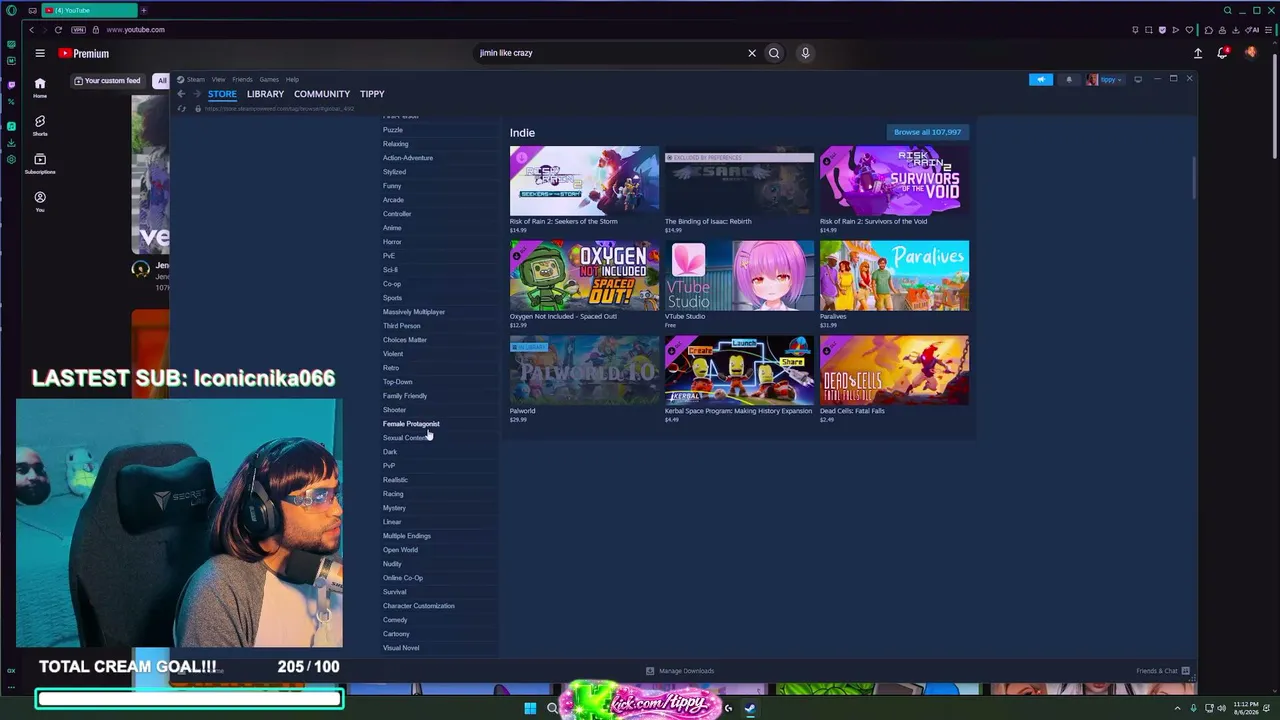The height and width of the screenshot is (720, 1280).
Task: Open Oxygen Not Included Spaced Out capsule
Action: point(584,276)
